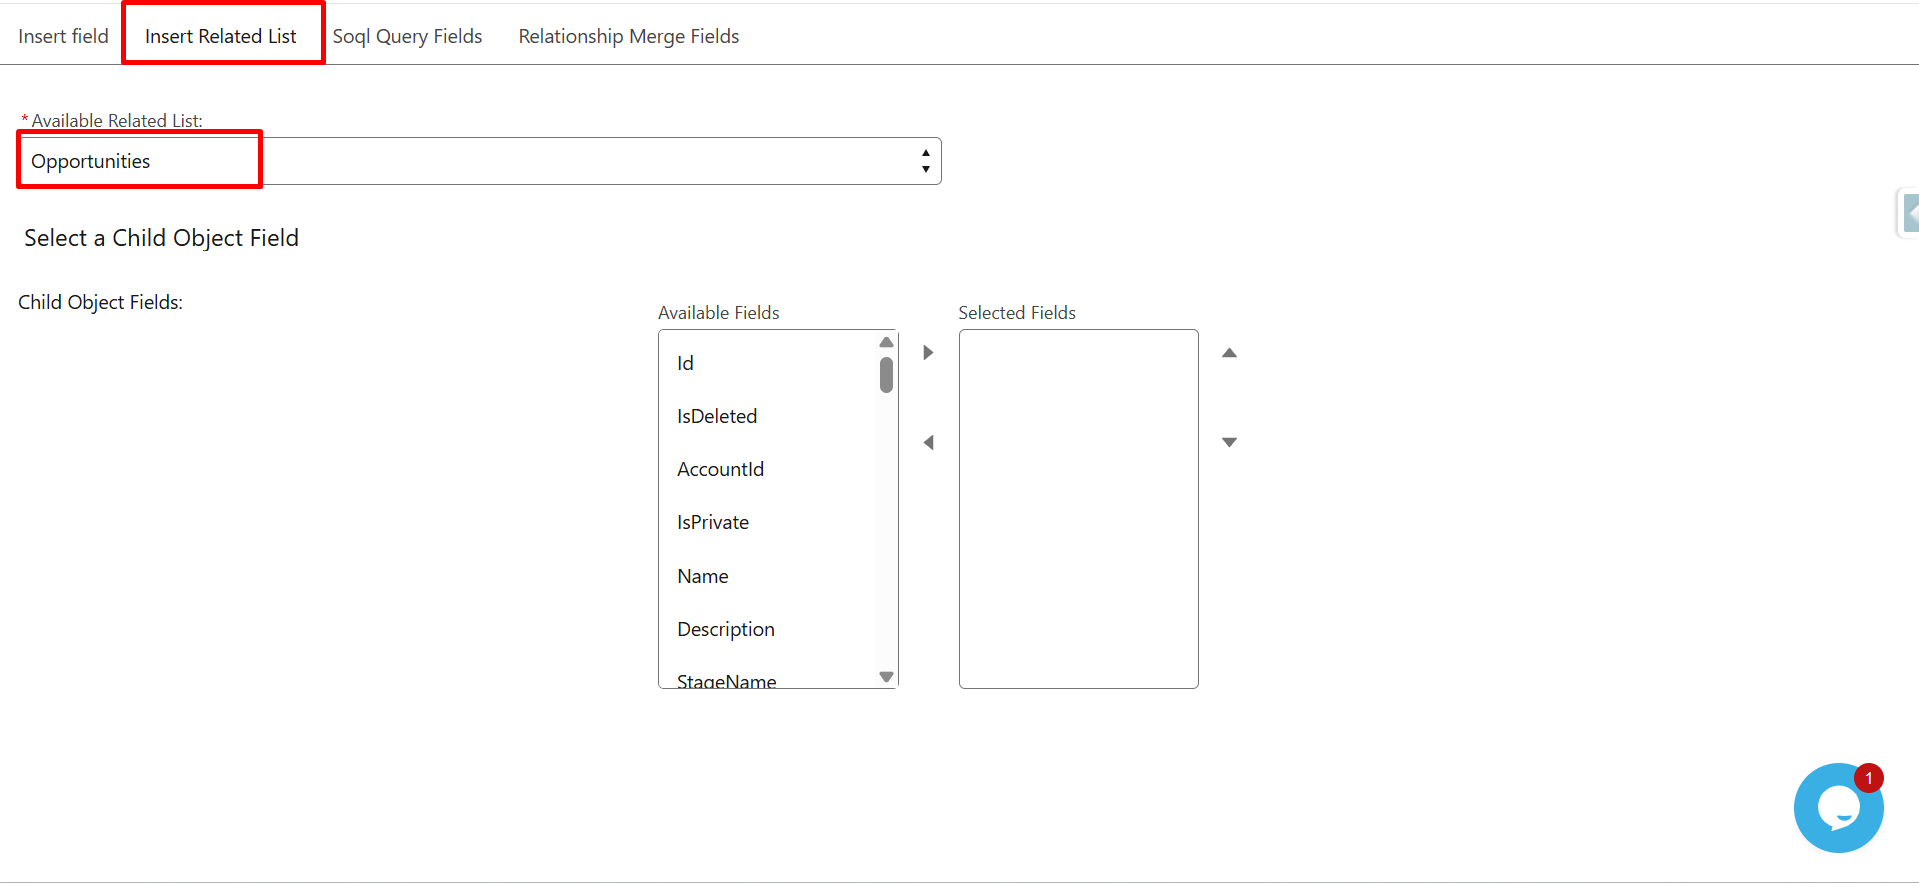Click the dropdown stepper arrows on Opportunities
This screenshot has width=1919, height=883.
point(926,161)
